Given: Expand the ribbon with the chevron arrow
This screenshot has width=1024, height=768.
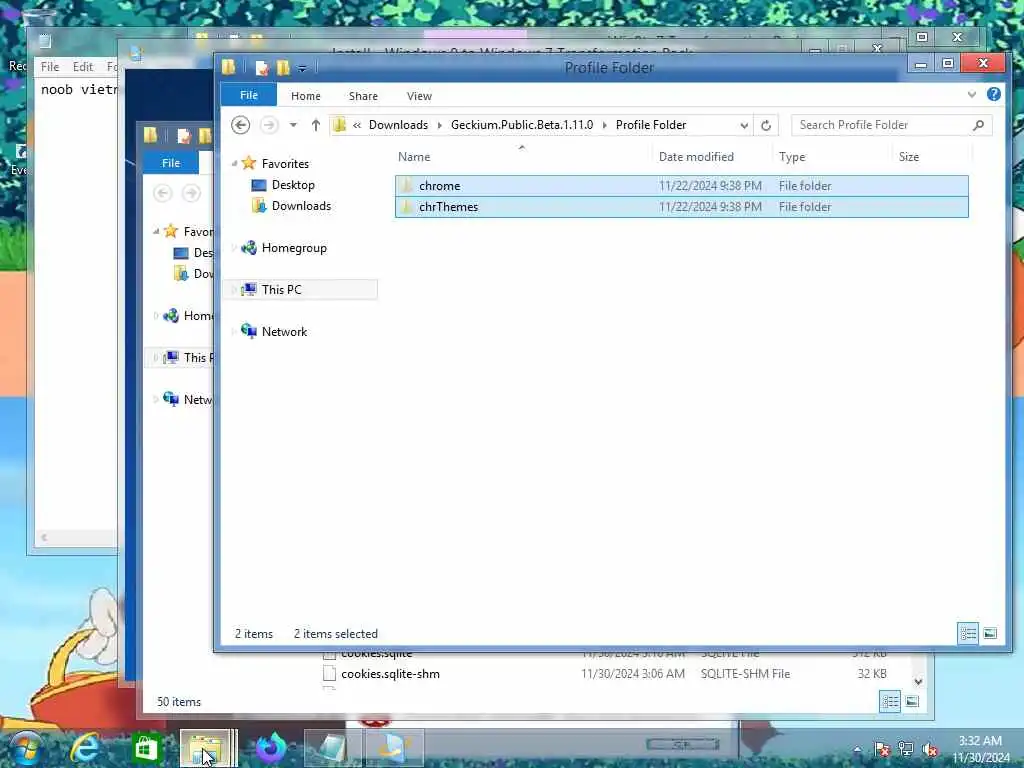Looking at the screenshot, I should tap(972, 95).
